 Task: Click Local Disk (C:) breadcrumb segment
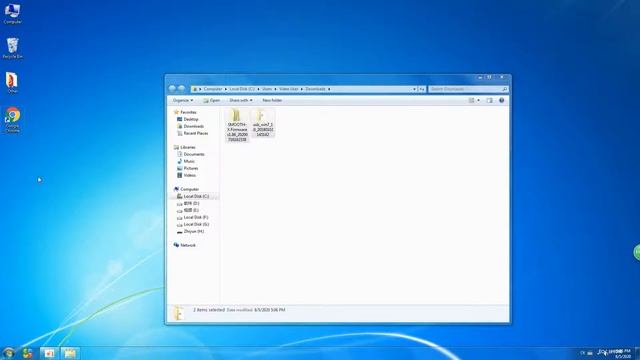click(242, 89)
